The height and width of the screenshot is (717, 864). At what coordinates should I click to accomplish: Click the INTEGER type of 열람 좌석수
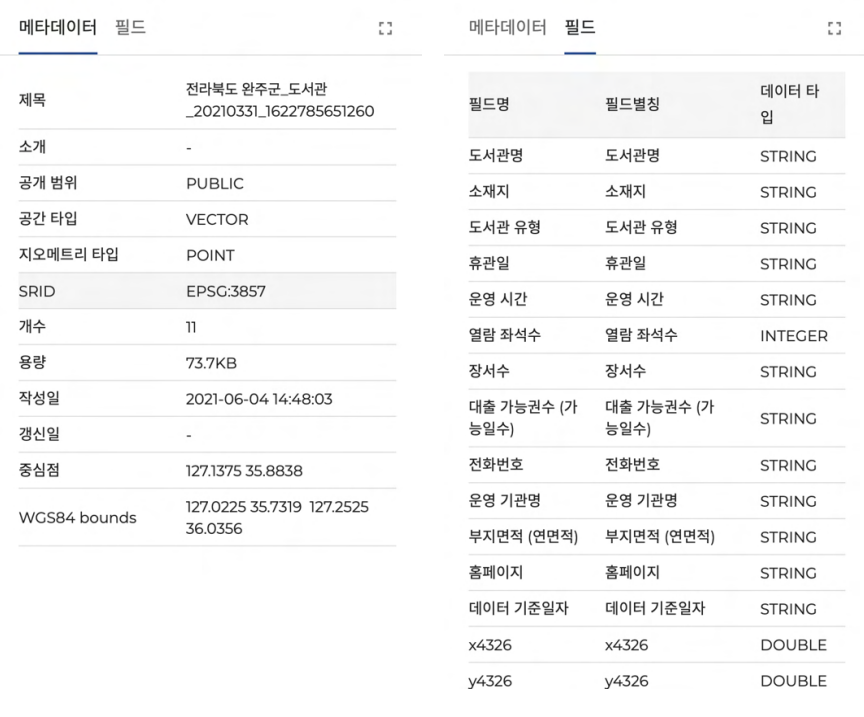tap(793, 336)
